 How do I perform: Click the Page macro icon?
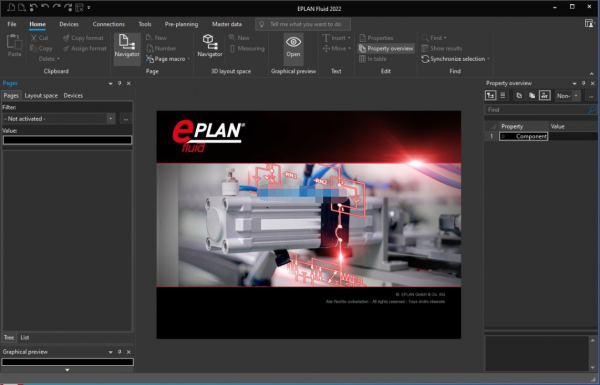[x=150, y=59]
